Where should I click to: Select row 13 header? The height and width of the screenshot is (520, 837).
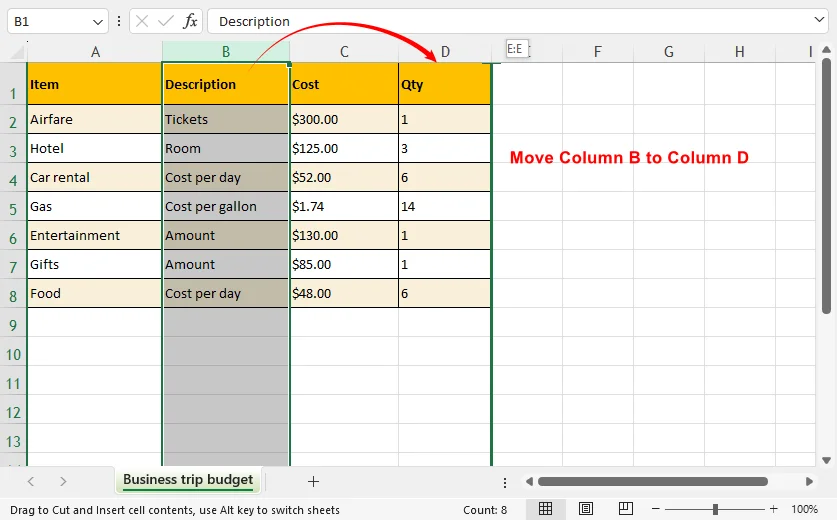(x=13, y=438)
